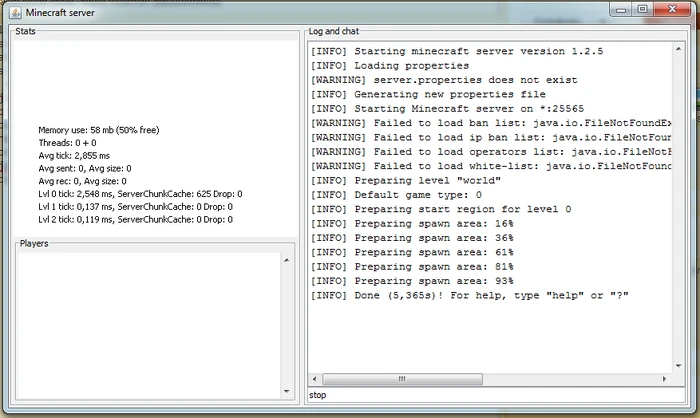Click 'Default game type: 0' log line
Screen dimensions: 700x418
tap(396, 195)
